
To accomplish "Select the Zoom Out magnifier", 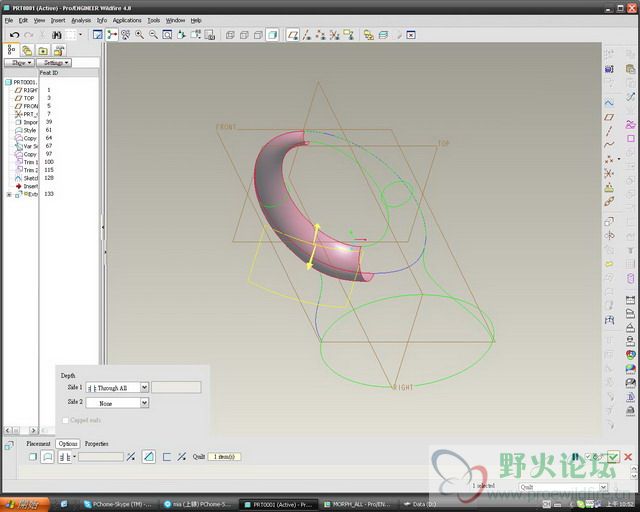I will tap(153, 35).
